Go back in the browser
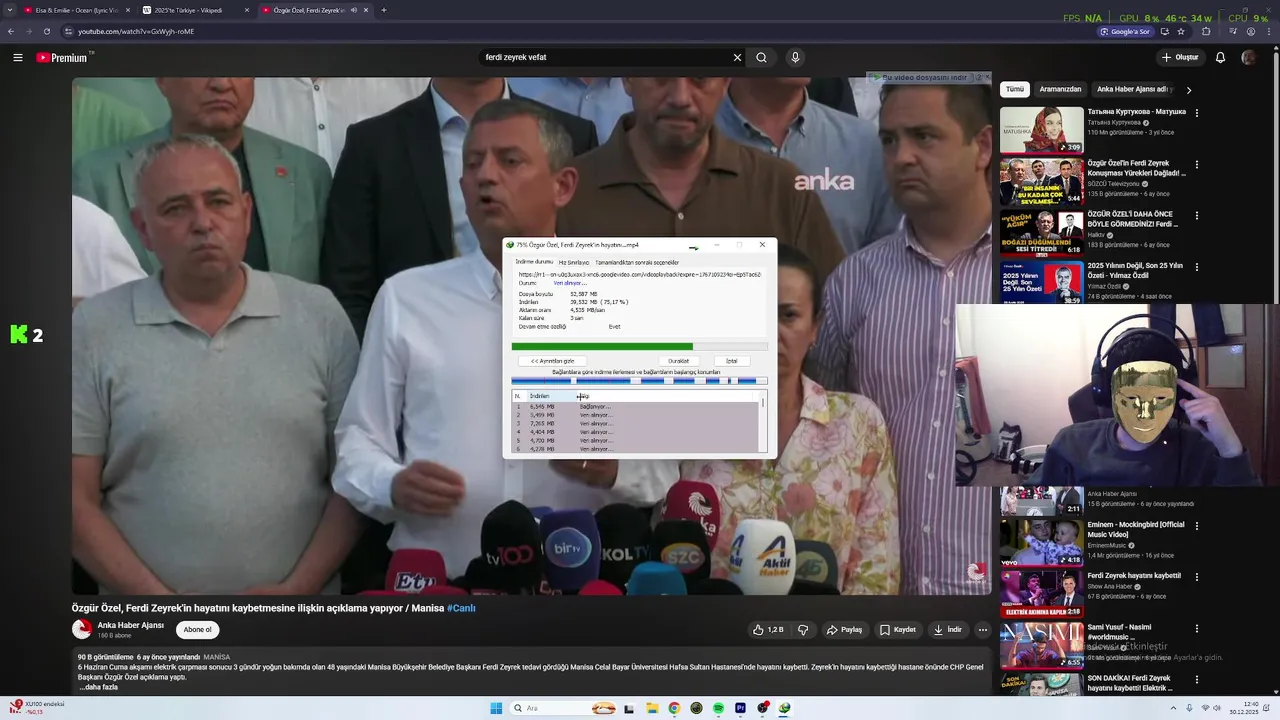This screenshot has width=1280, height=720. pyautogui.click(x=11, y=31)
